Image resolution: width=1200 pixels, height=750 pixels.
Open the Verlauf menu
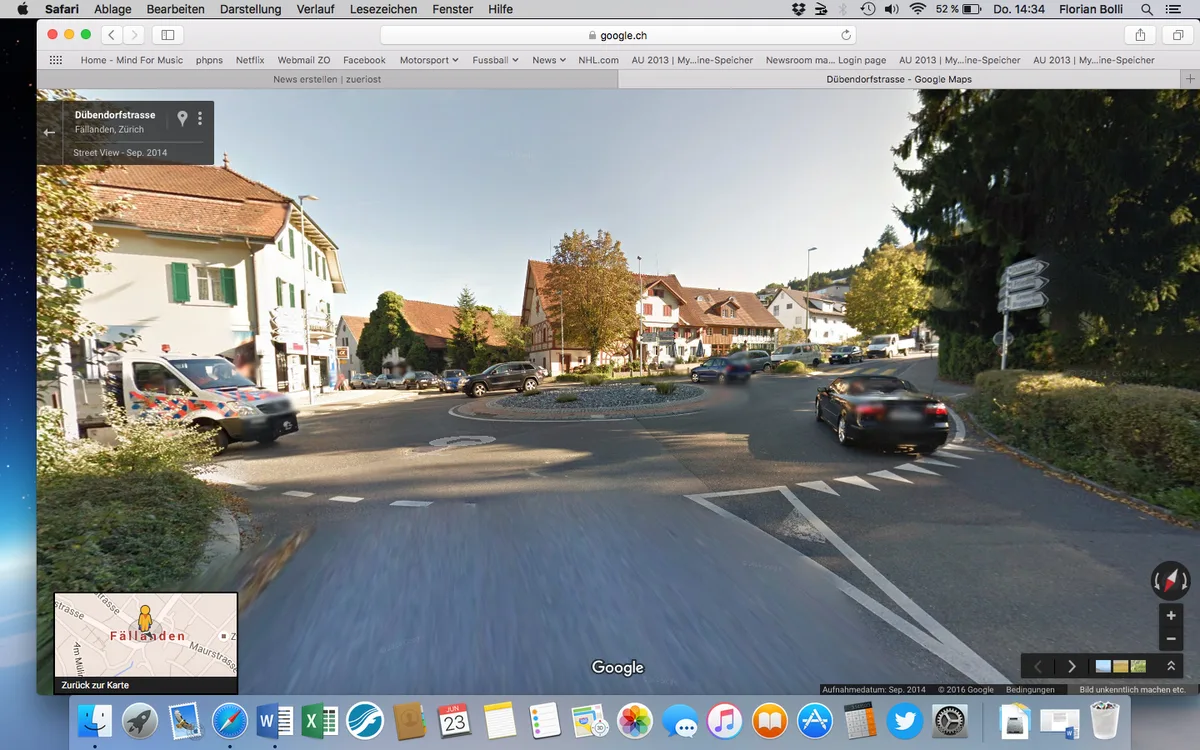point(316,9)
